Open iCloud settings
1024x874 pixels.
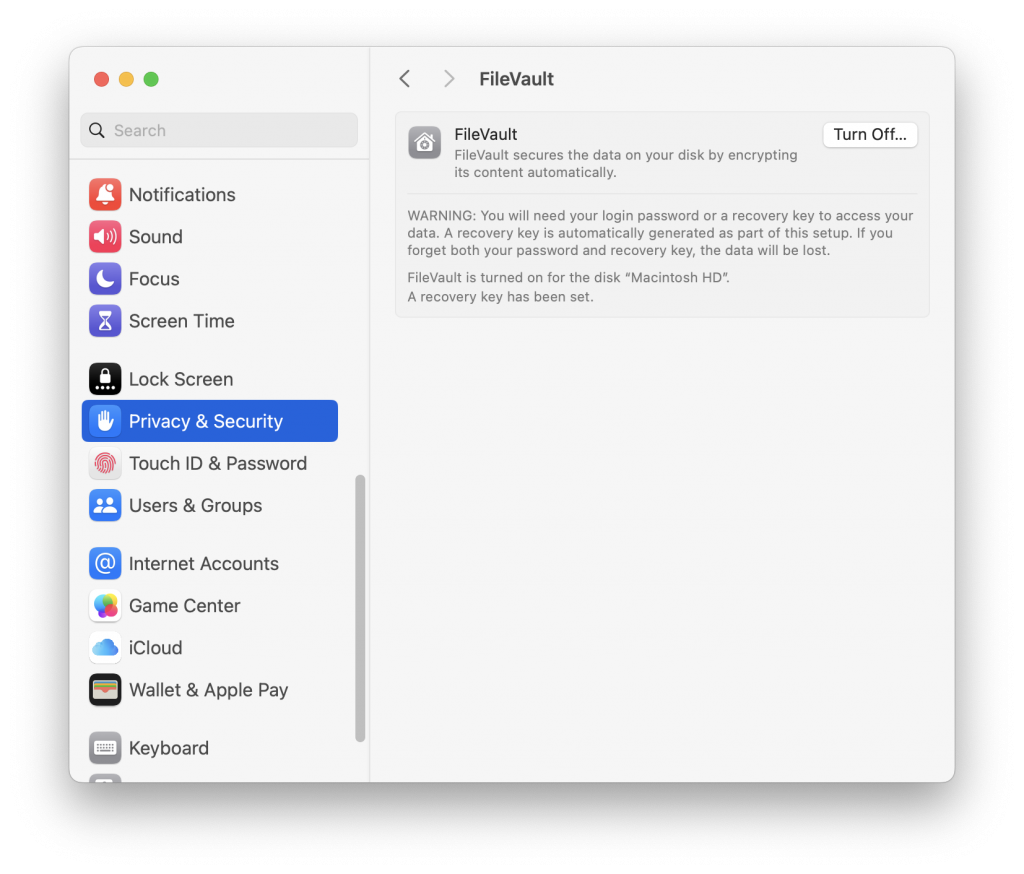[x=158, y=648]
